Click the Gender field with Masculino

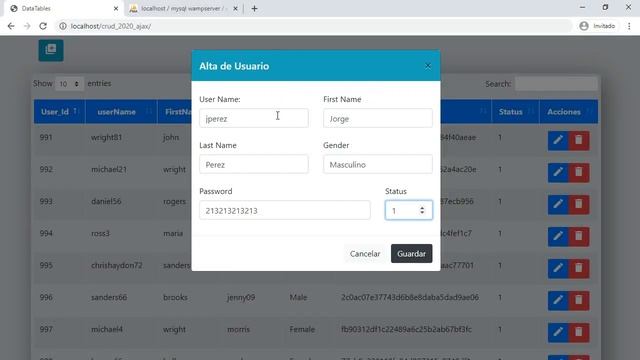pyautogui.click(x=378, y=164)
